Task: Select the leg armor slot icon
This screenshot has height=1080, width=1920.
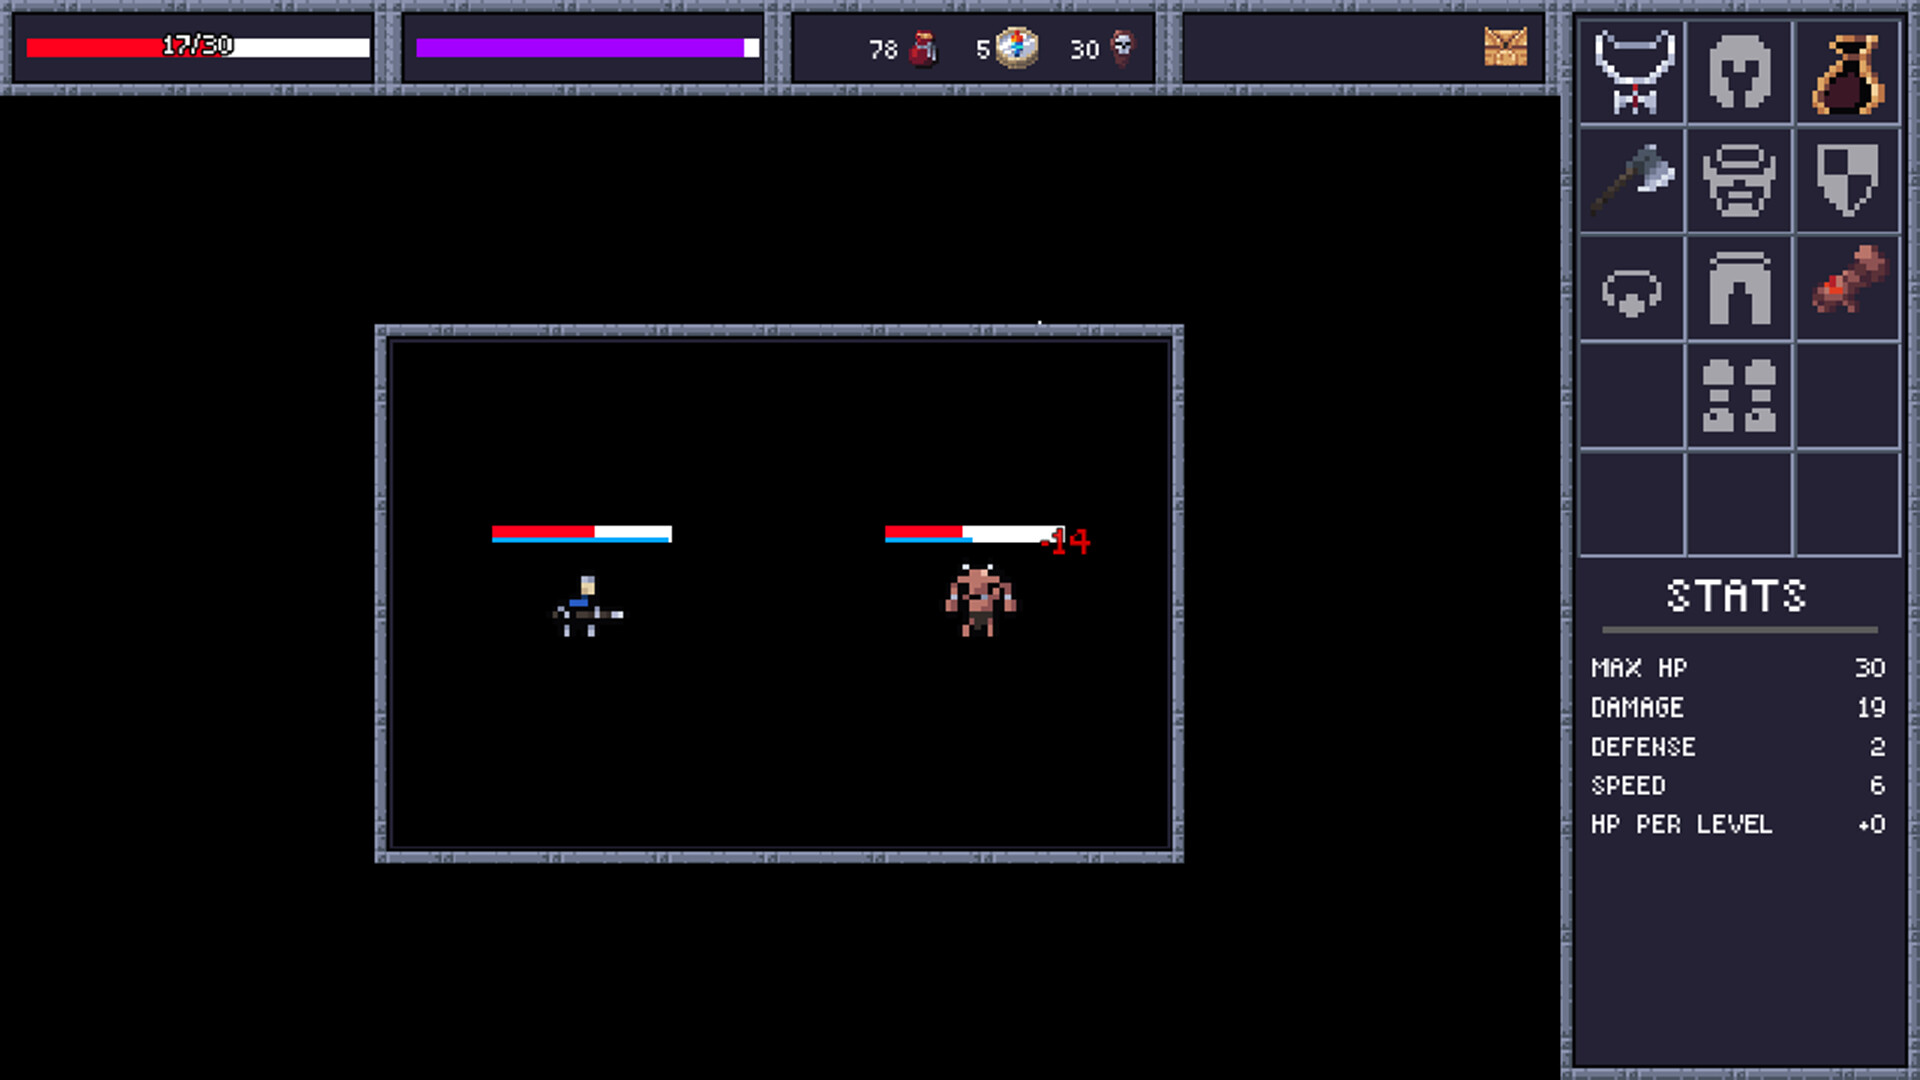Action: pos(1739,290)
